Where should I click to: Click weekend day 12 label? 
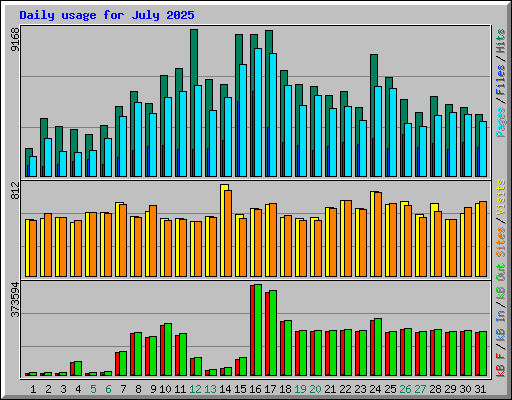click(x=195, y=389)
